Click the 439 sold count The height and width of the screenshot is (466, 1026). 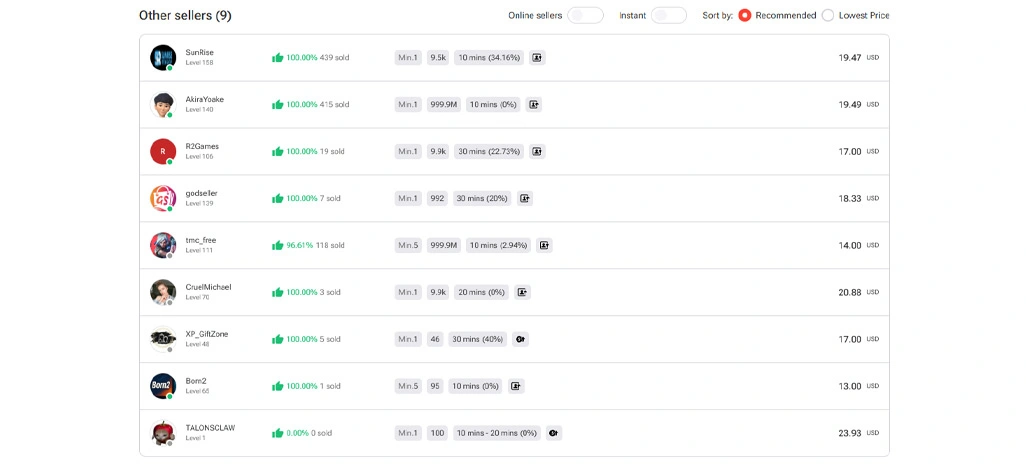[x=334, y=58]
